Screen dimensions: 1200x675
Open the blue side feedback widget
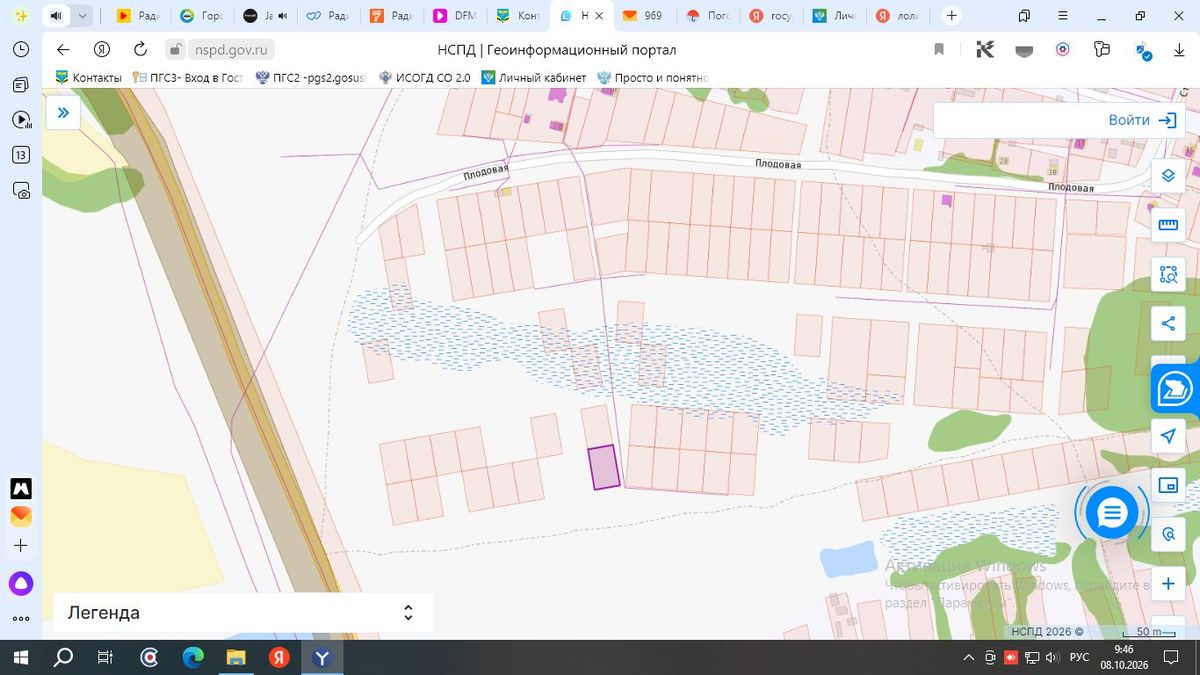pyautogui.click(x=1176, y=389)
